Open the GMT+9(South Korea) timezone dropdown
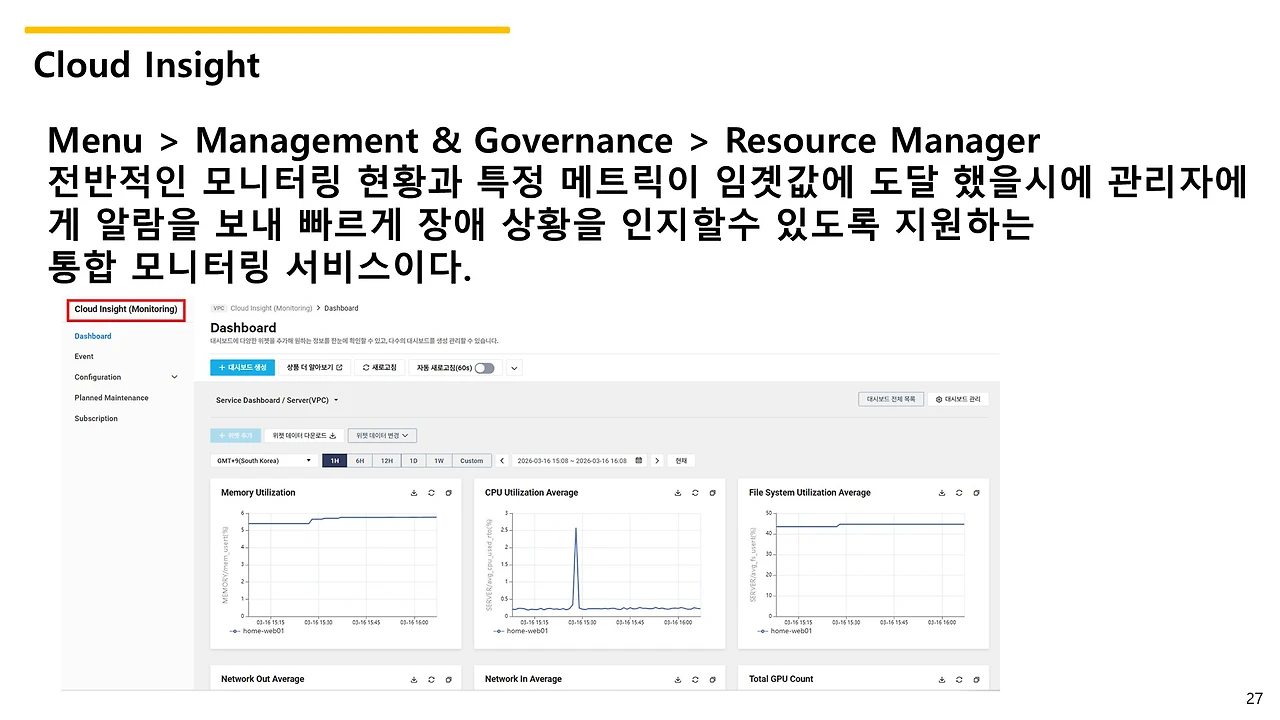The height and width of the screenshot is (720, 1280). tap(264, 461)
